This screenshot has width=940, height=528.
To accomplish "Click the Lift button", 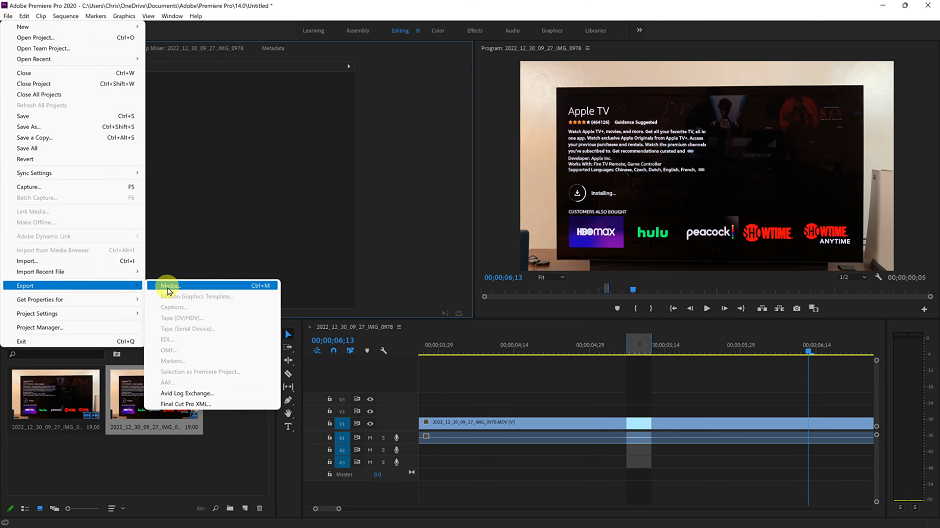I will pyautogui.click(x=762, y=308).
